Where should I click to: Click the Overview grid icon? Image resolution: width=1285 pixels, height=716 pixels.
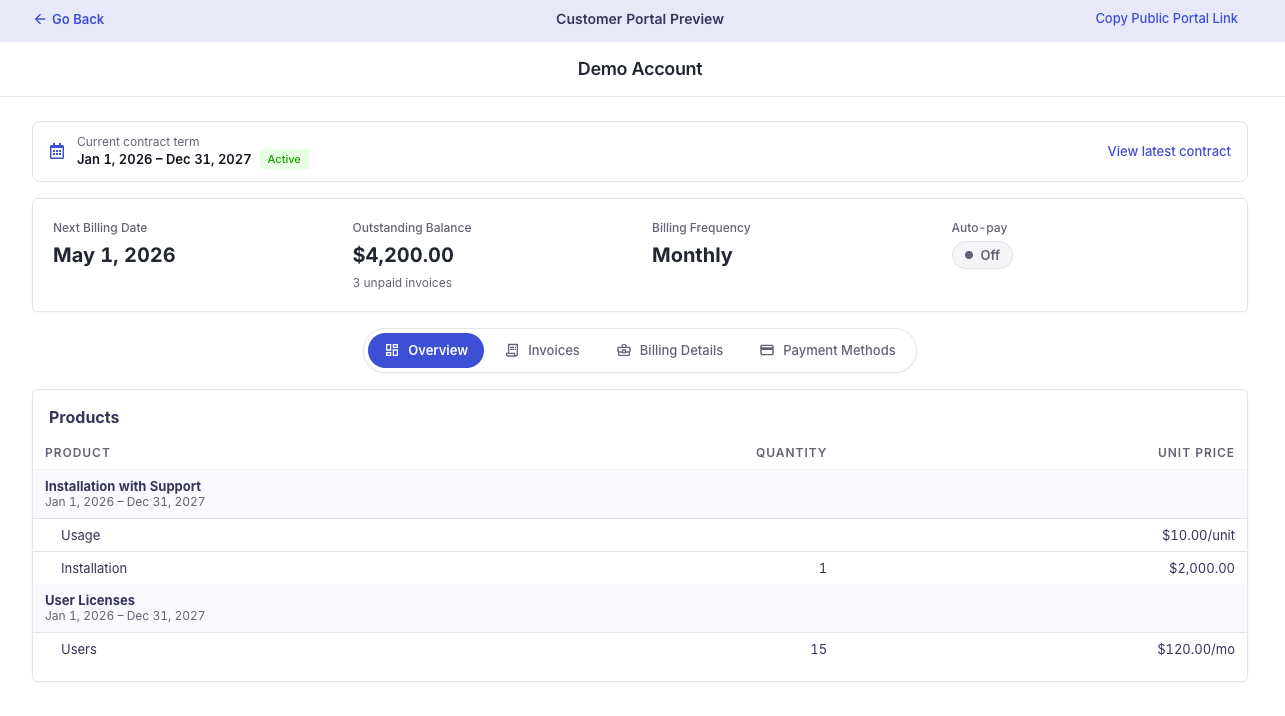click(x=392, y=350)
